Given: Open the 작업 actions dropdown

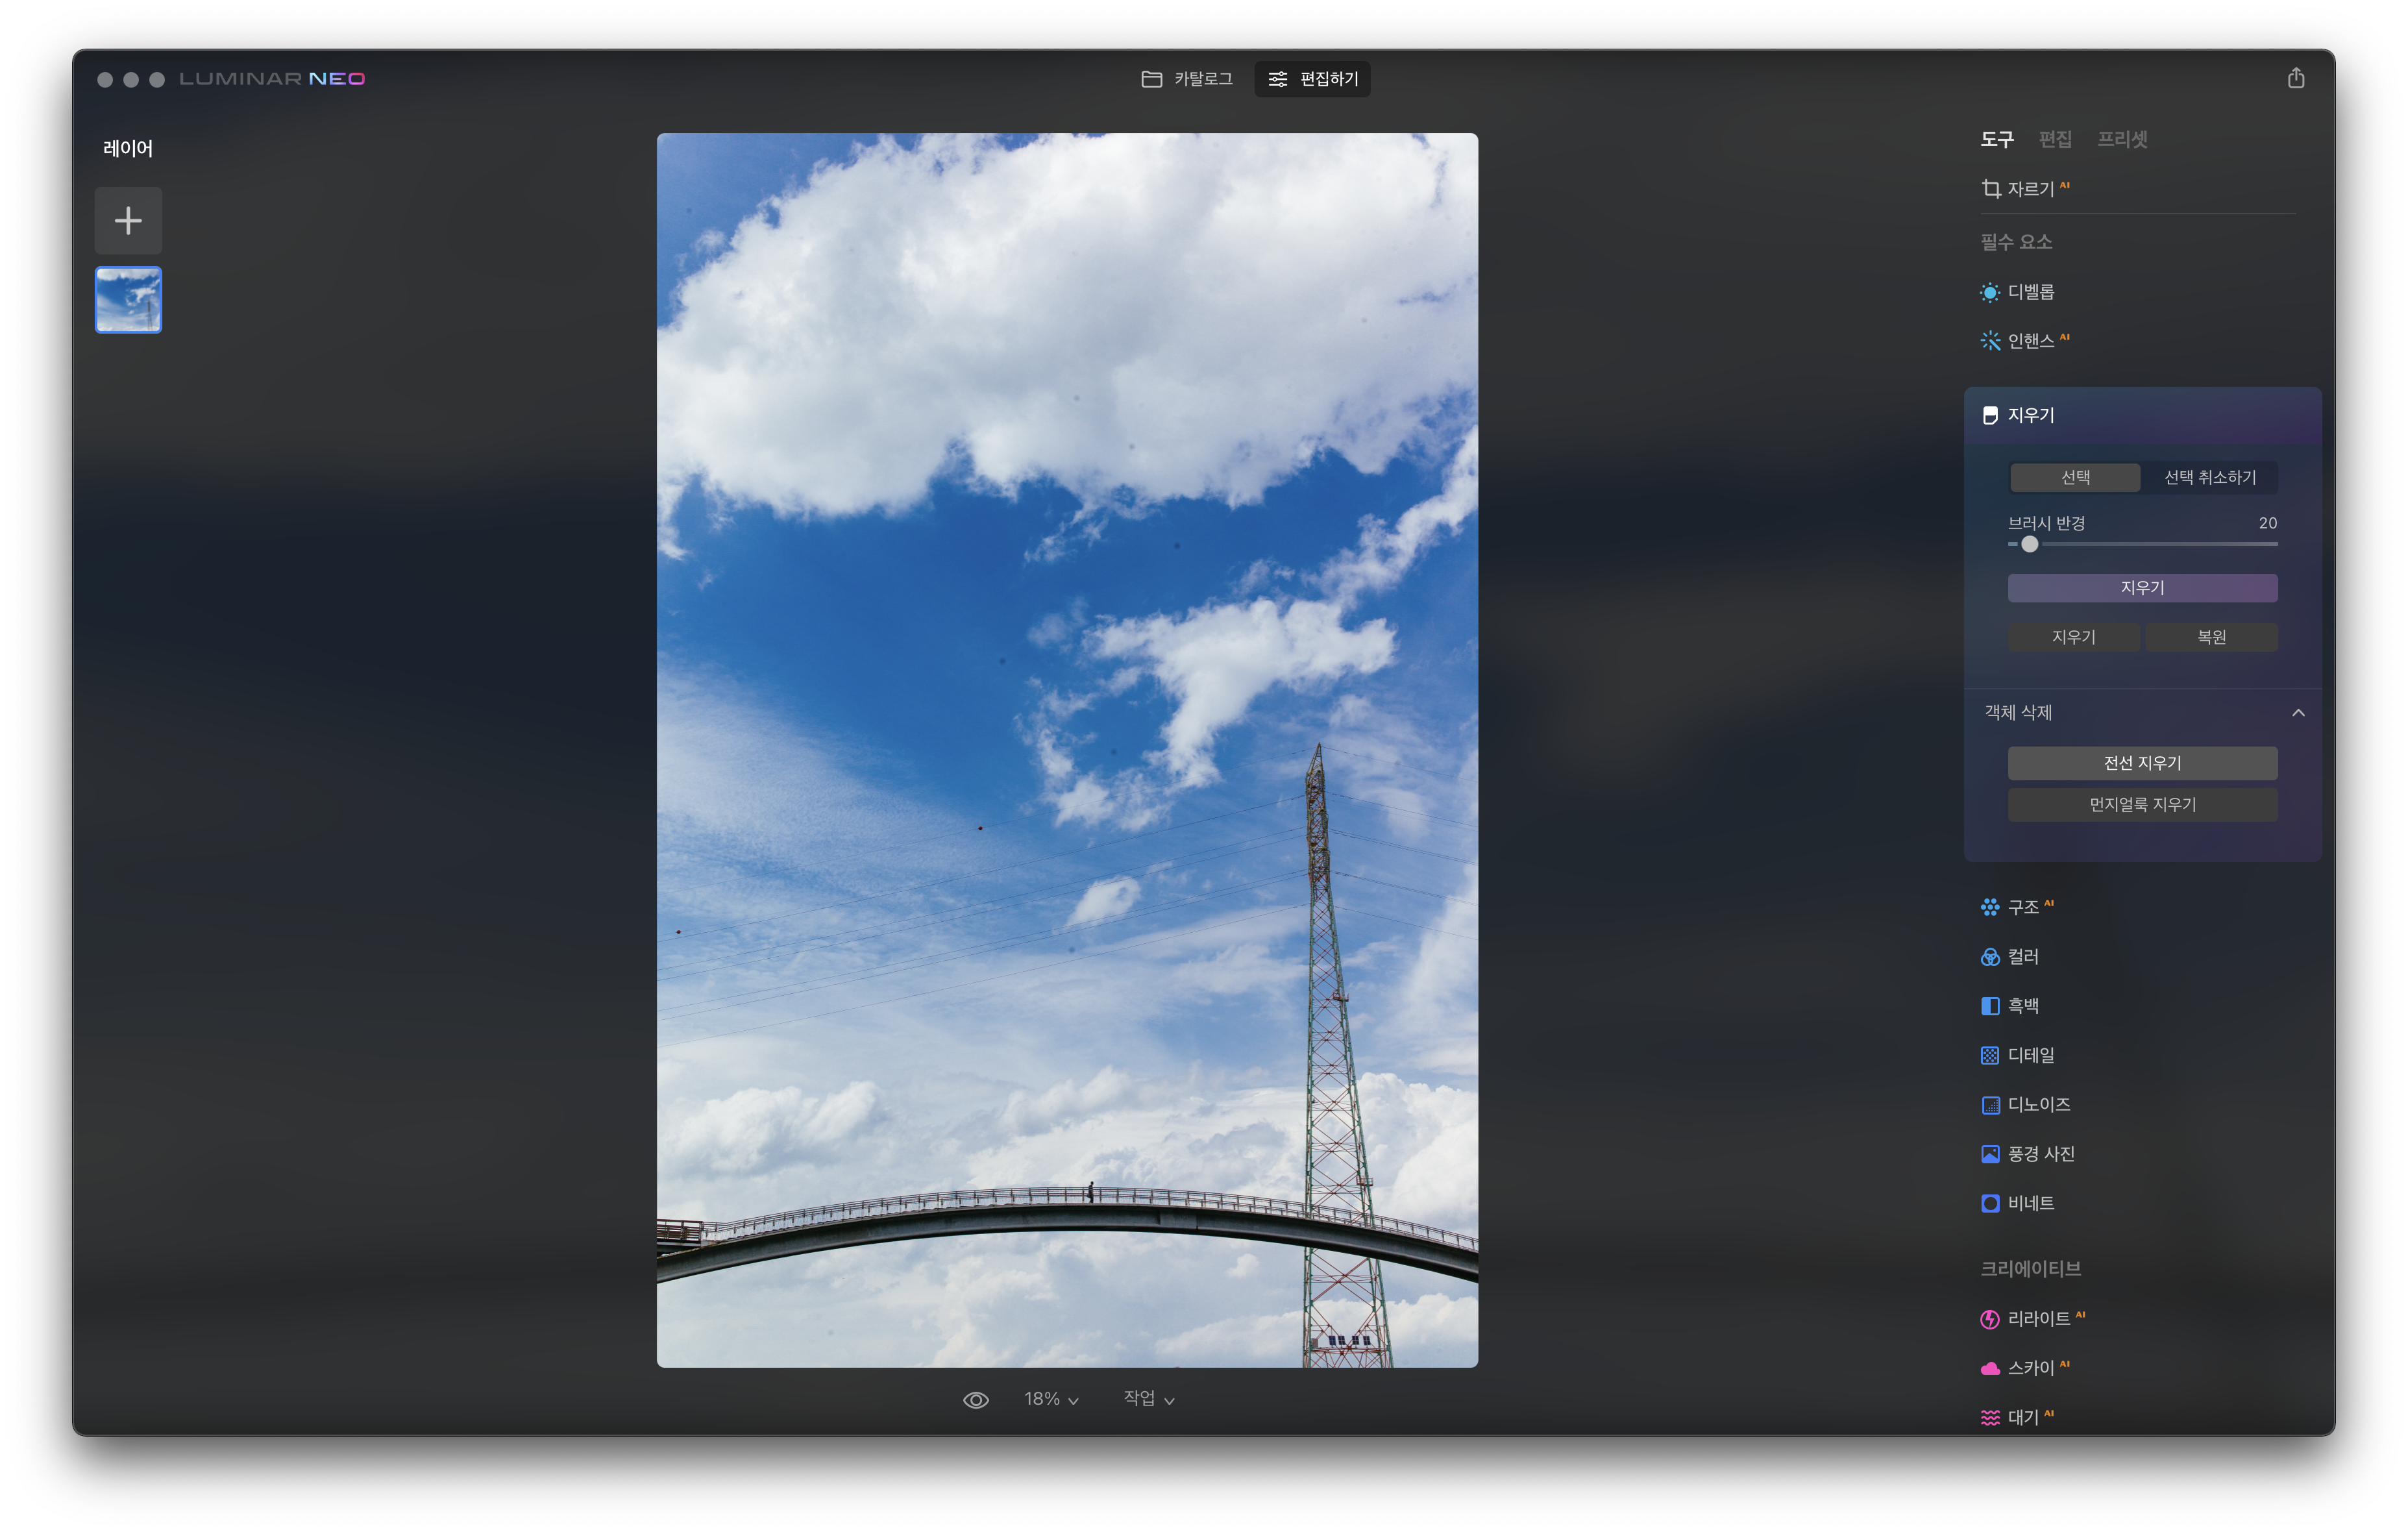Looking at the screenshot, I should (x=1148, y=1399).
